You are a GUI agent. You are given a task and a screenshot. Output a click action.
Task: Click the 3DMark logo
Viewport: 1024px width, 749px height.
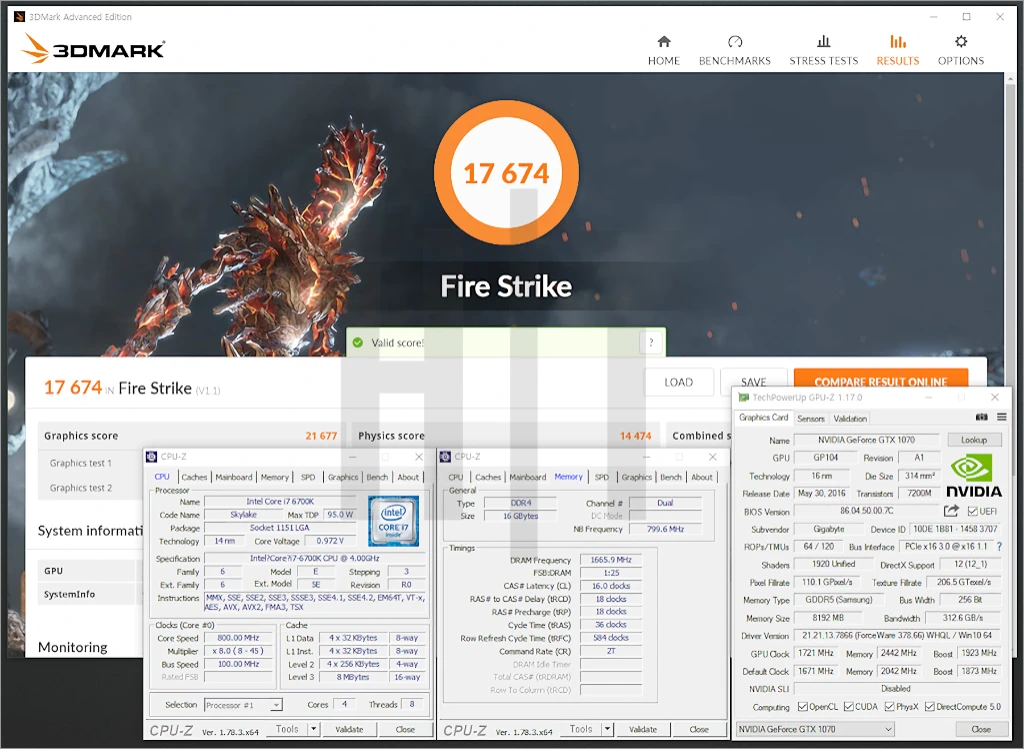[93, 49]
